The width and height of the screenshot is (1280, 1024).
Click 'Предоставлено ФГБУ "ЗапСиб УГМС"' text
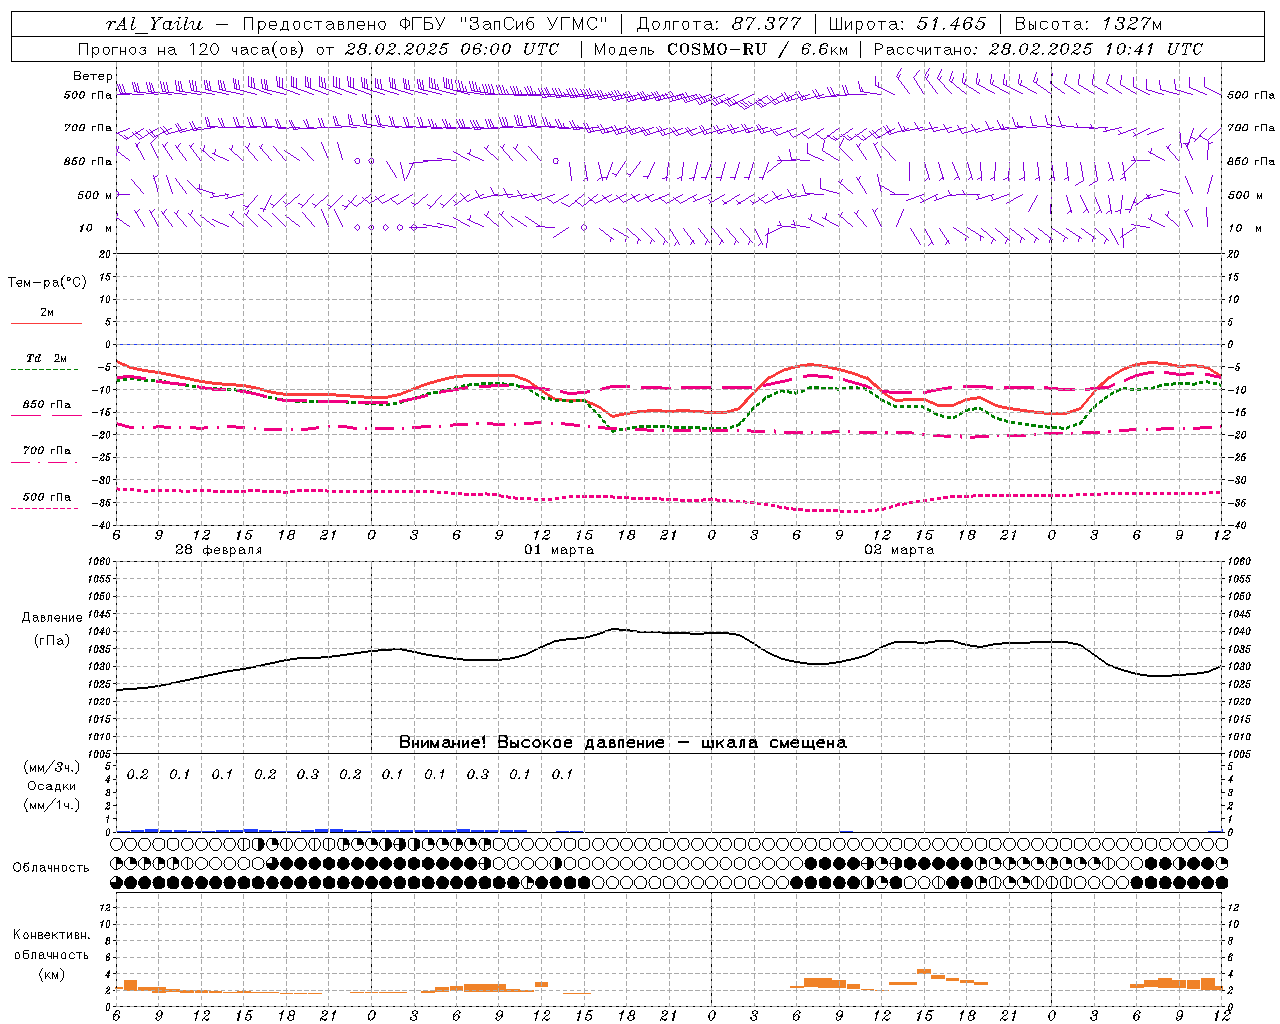tap(426, 24)
